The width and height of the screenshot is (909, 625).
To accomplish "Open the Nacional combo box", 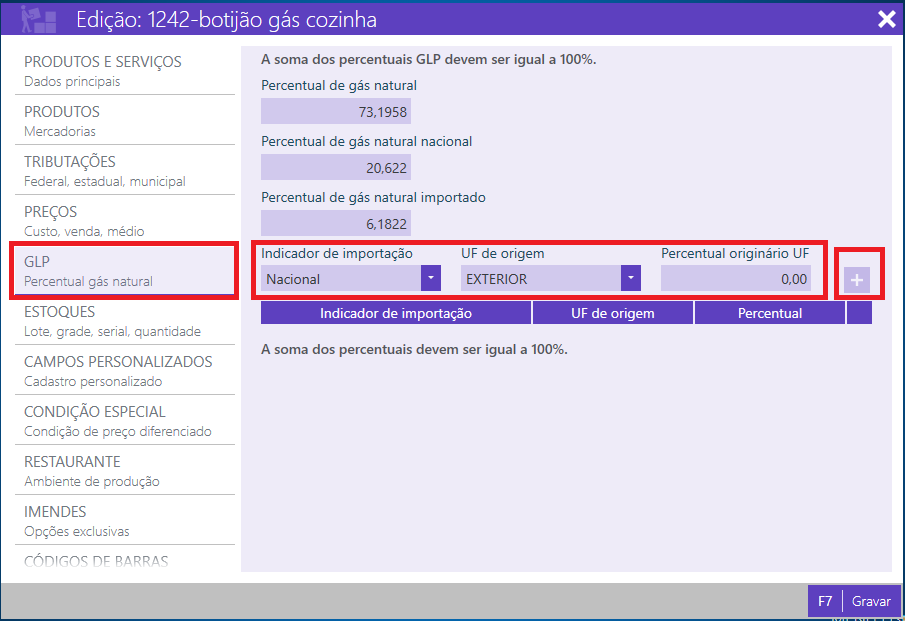I will (x=341, y=278).
